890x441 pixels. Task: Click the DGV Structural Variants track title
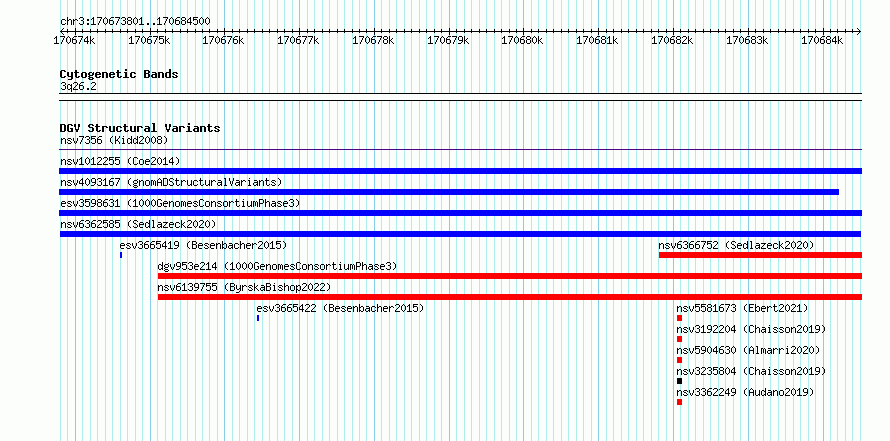tap(140, 128)
